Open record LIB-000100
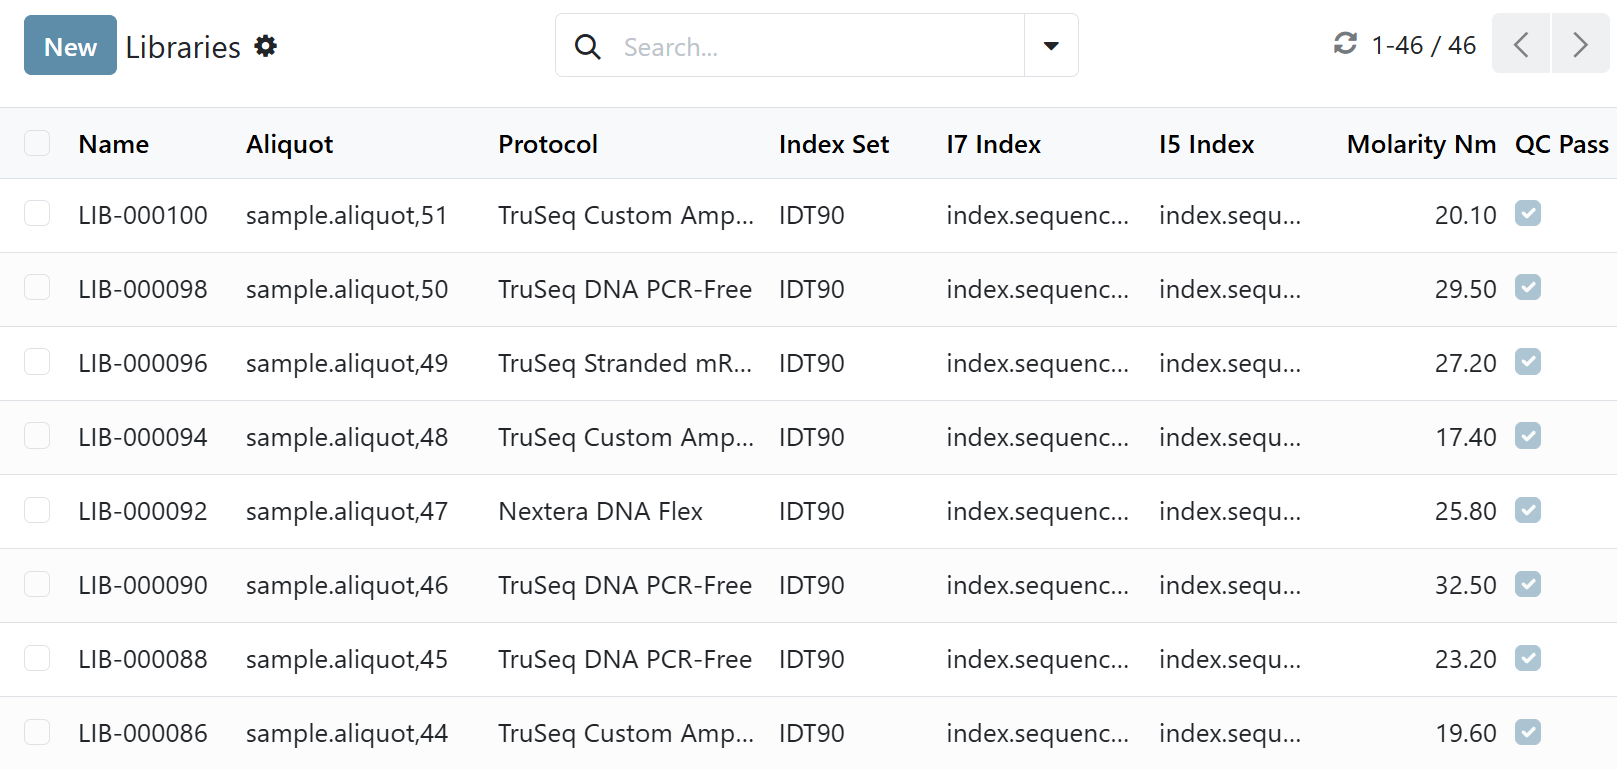1617x769 pixels. click(x=143, y=215)
